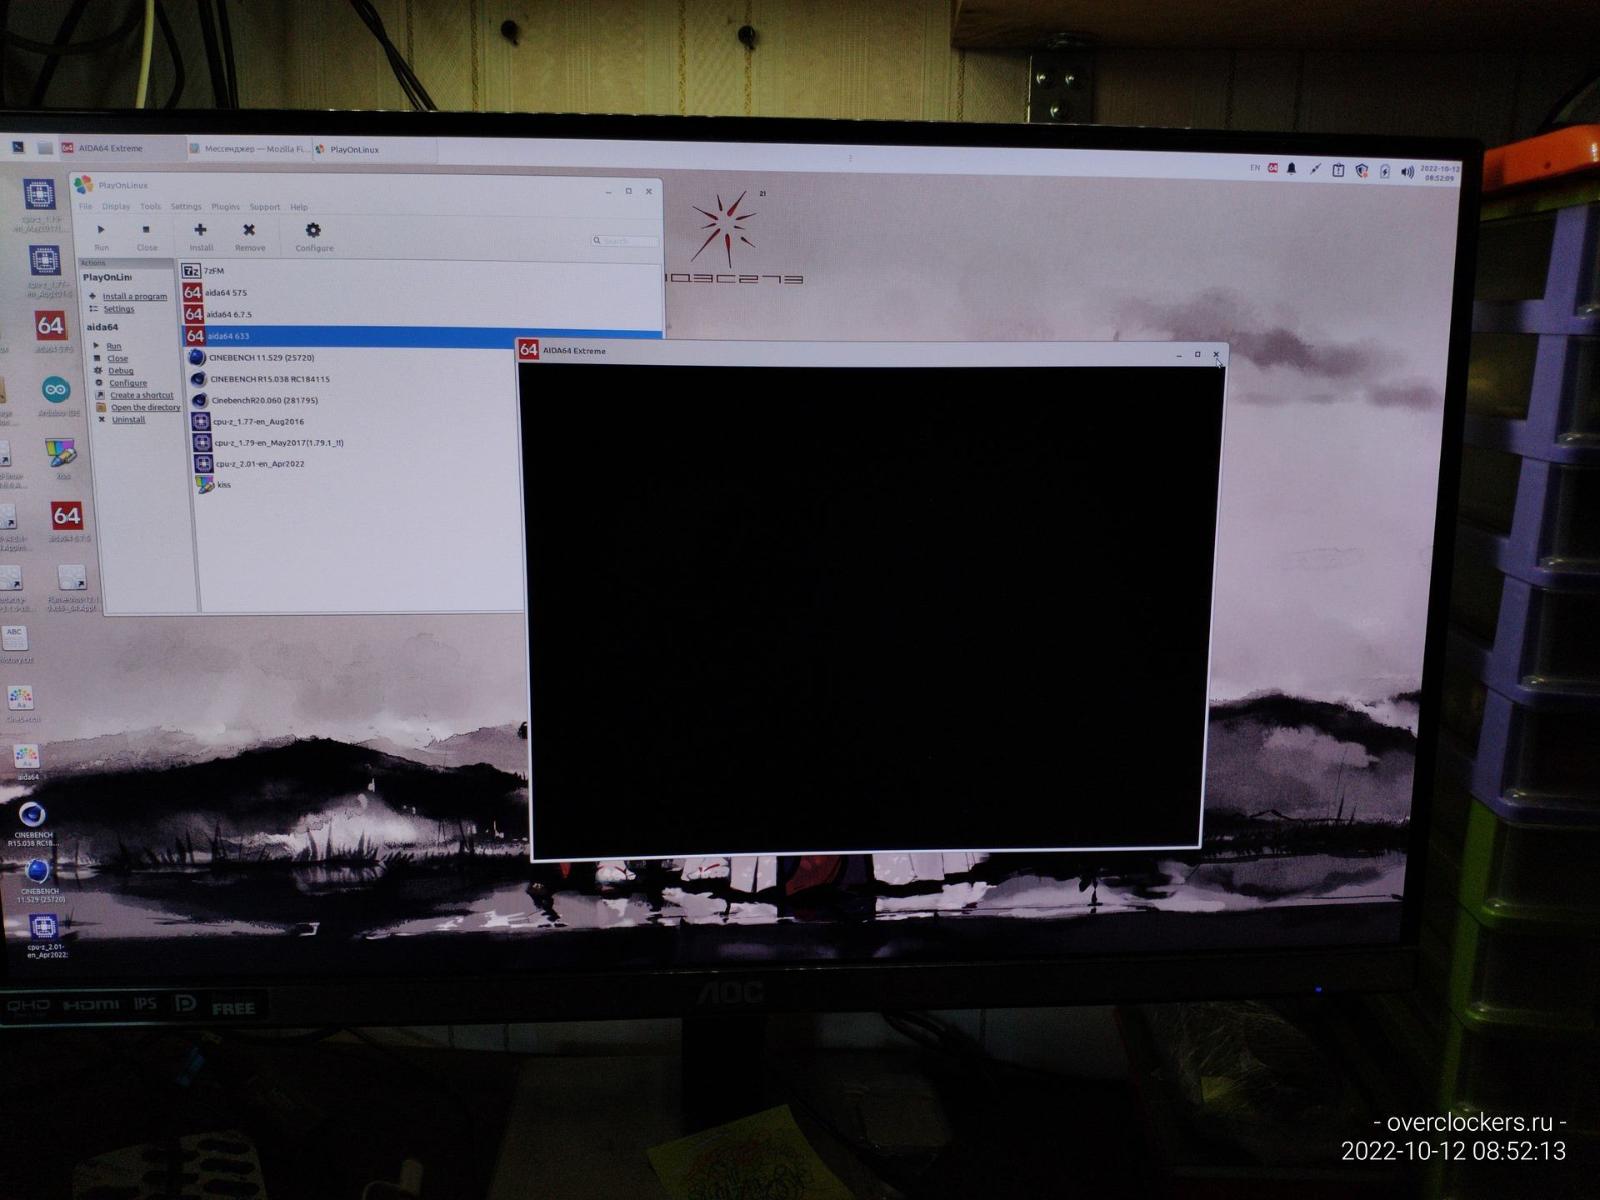Click the Run toolbar play icon in PlayOnLinux
Screen dimensions: 1600x1200
(101, 230)
